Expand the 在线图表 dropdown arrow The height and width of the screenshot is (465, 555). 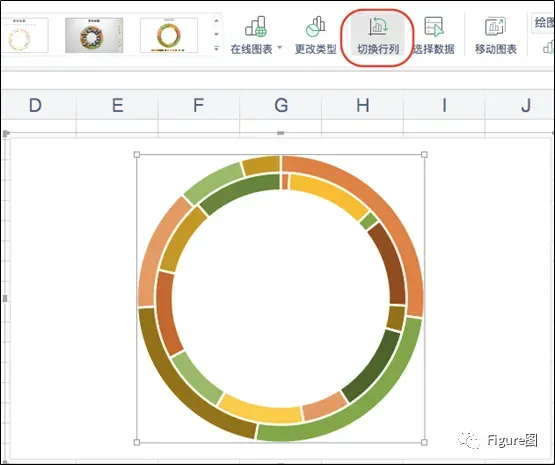pos(280,47)
